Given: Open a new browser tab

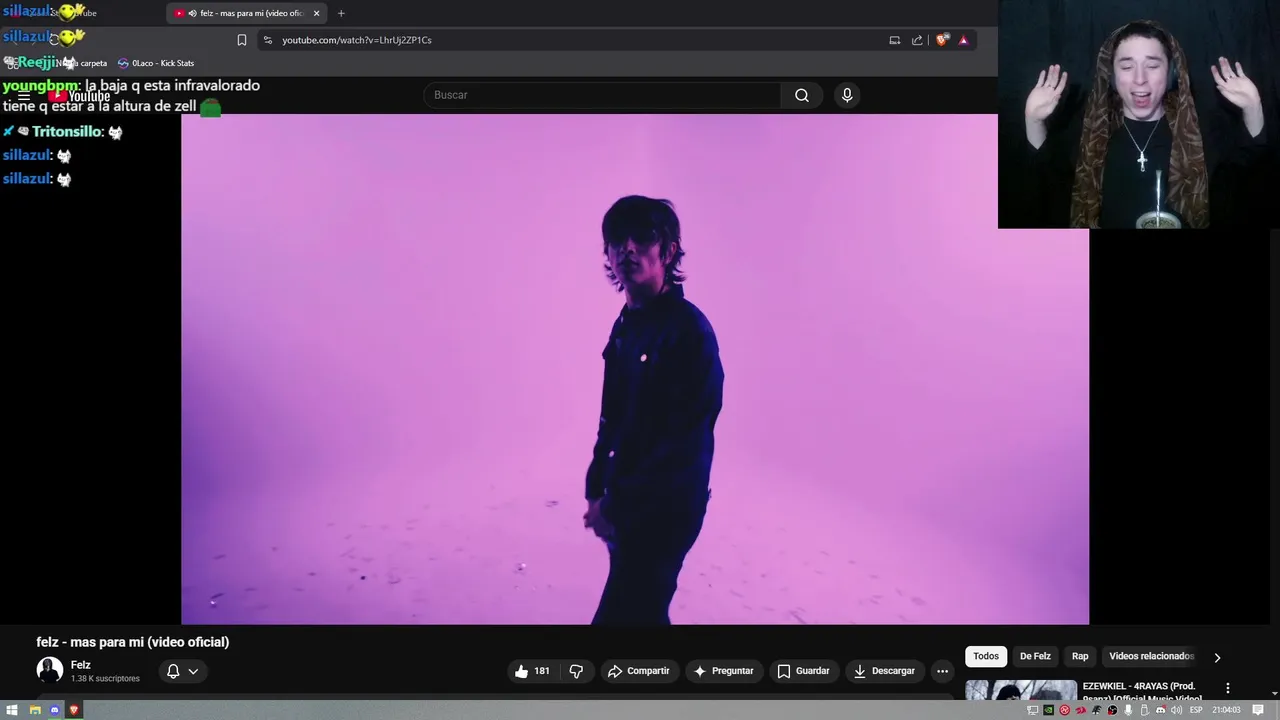Looking at the screenshot, I should 341,13.
